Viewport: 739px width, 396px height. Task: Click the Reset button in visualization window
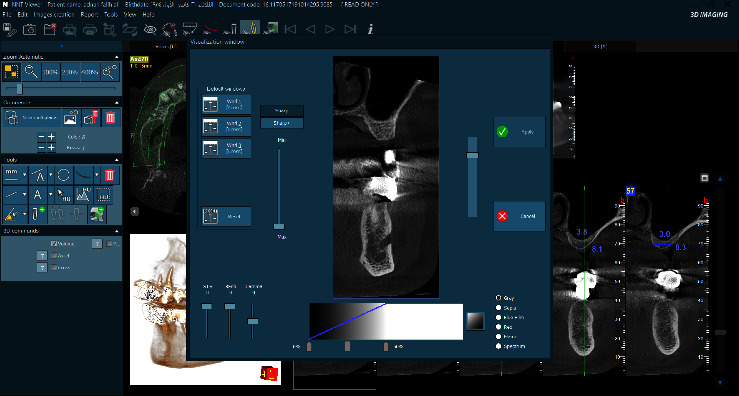click(226, 216)
